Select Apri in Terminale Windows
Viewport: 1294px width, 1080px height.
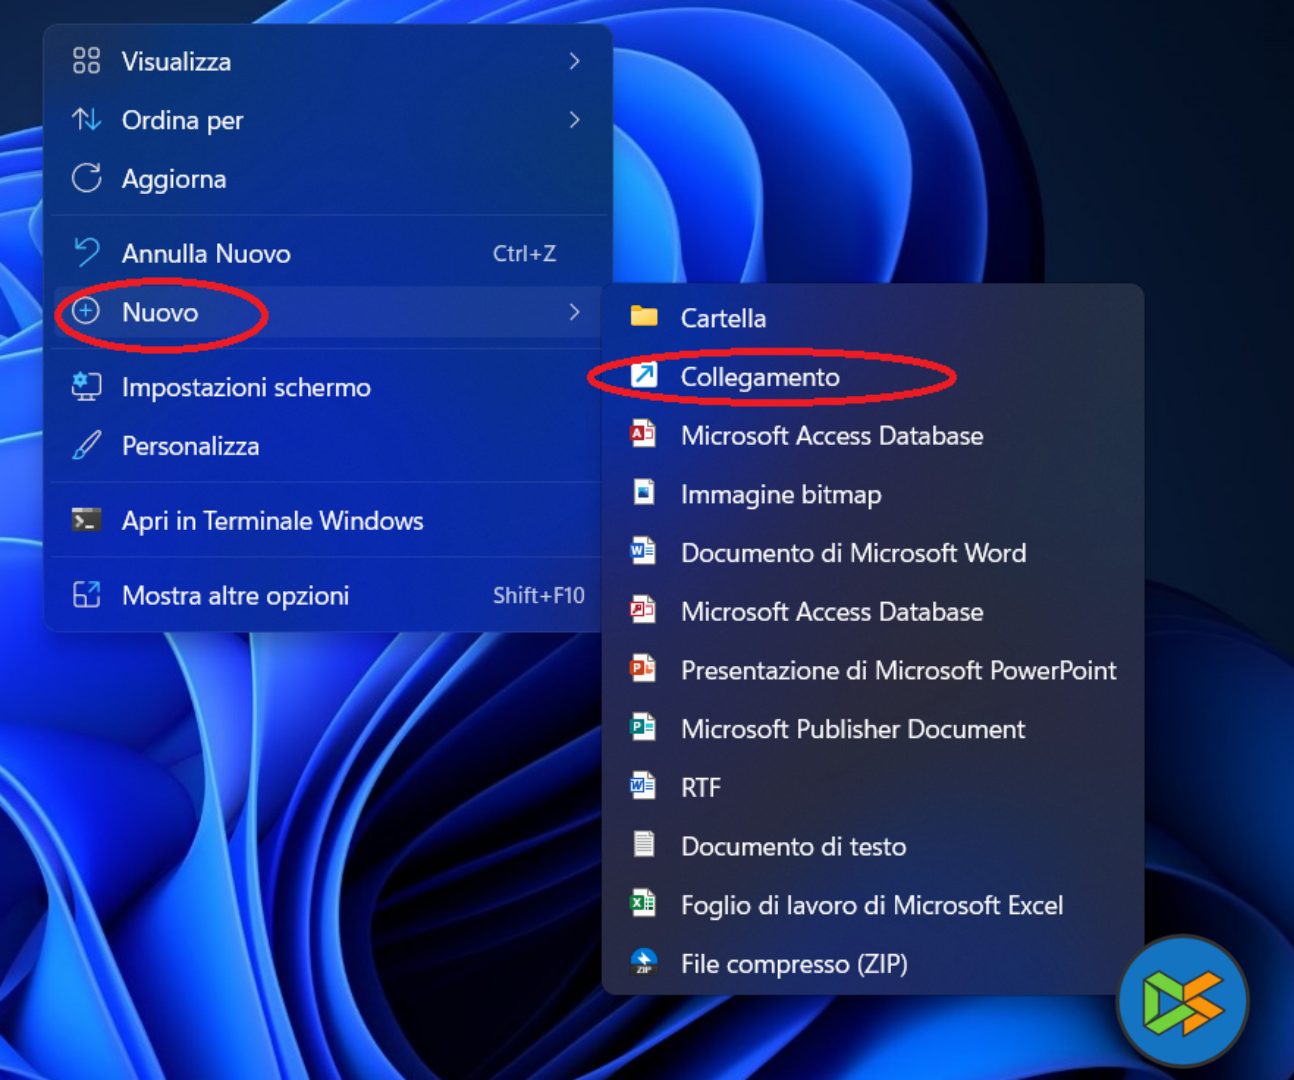(329, 521)
